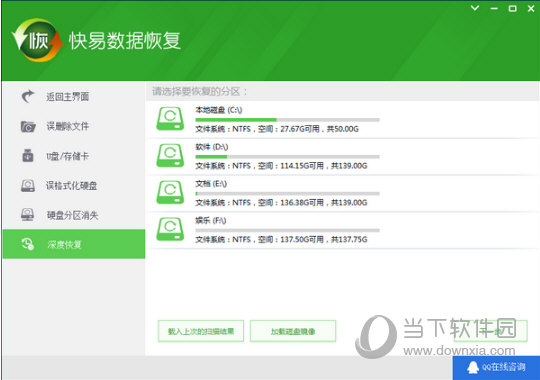Open the 误删除文件 recovery mode

click(x=74, y=126)
